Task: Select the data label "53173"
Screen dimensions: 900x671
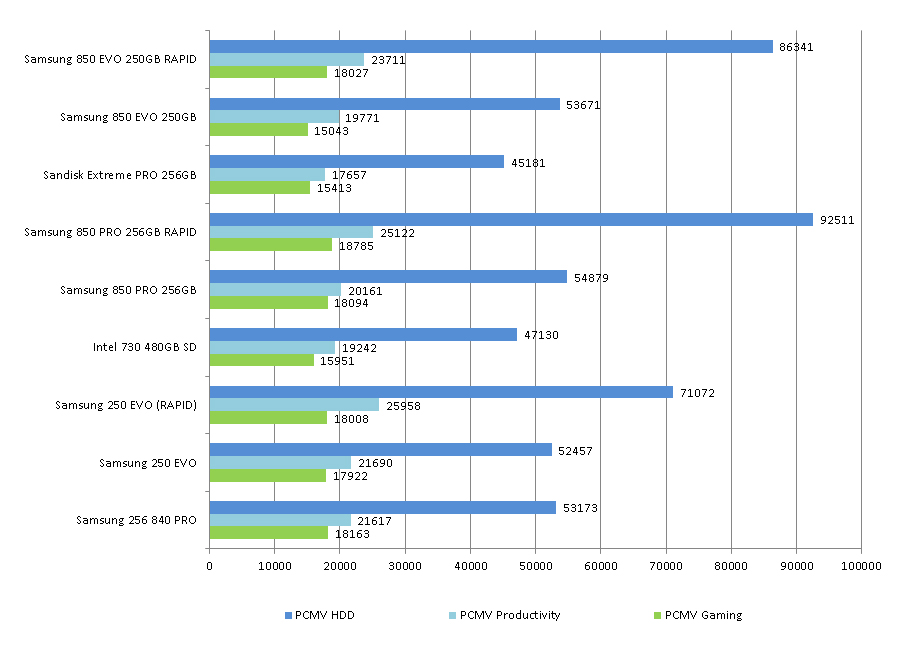Action: (580, 508)
